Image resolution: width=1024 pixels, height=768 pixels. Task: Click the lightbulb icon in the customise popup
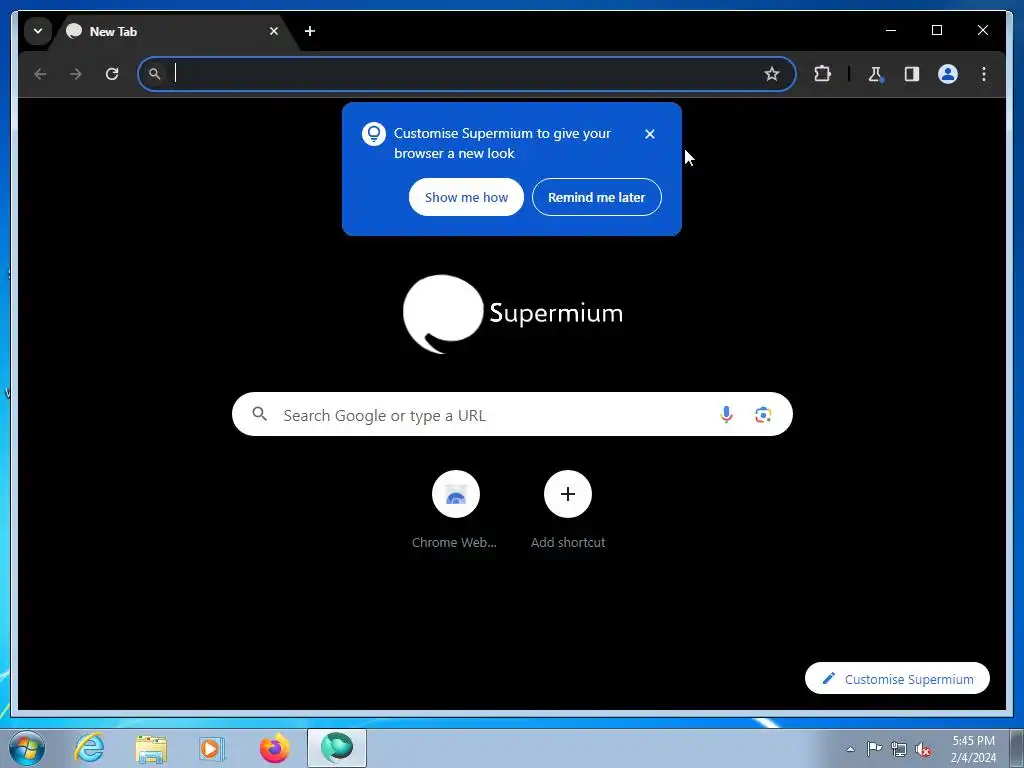(374, 134)
